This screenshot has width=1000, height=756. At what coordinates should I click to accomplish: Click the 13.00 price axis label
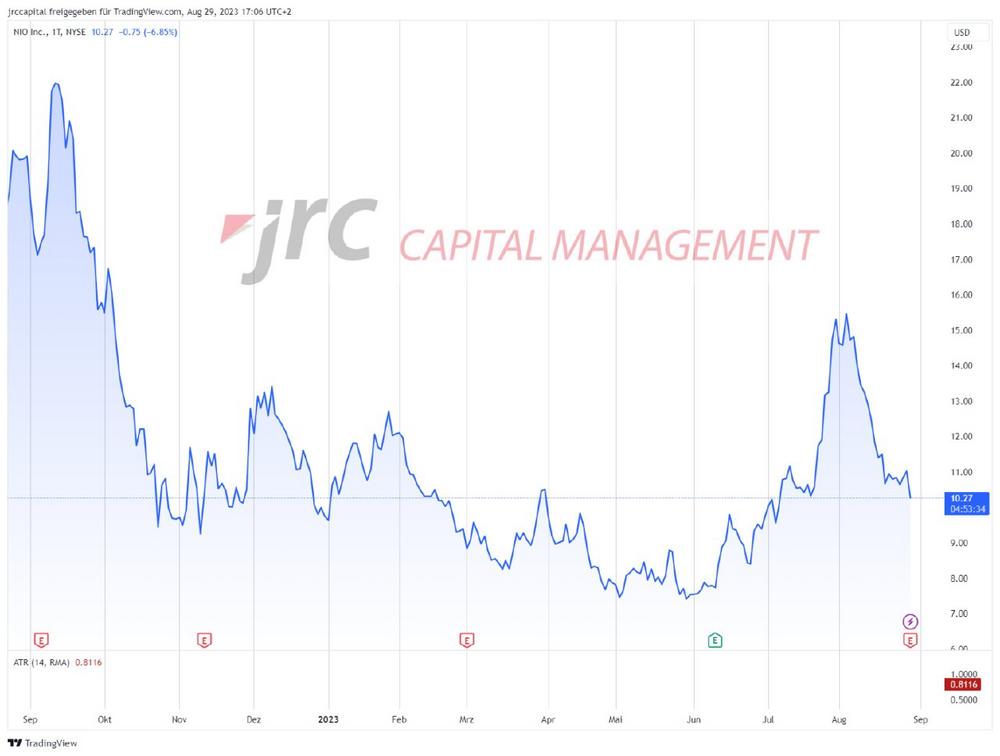(961, 401)
